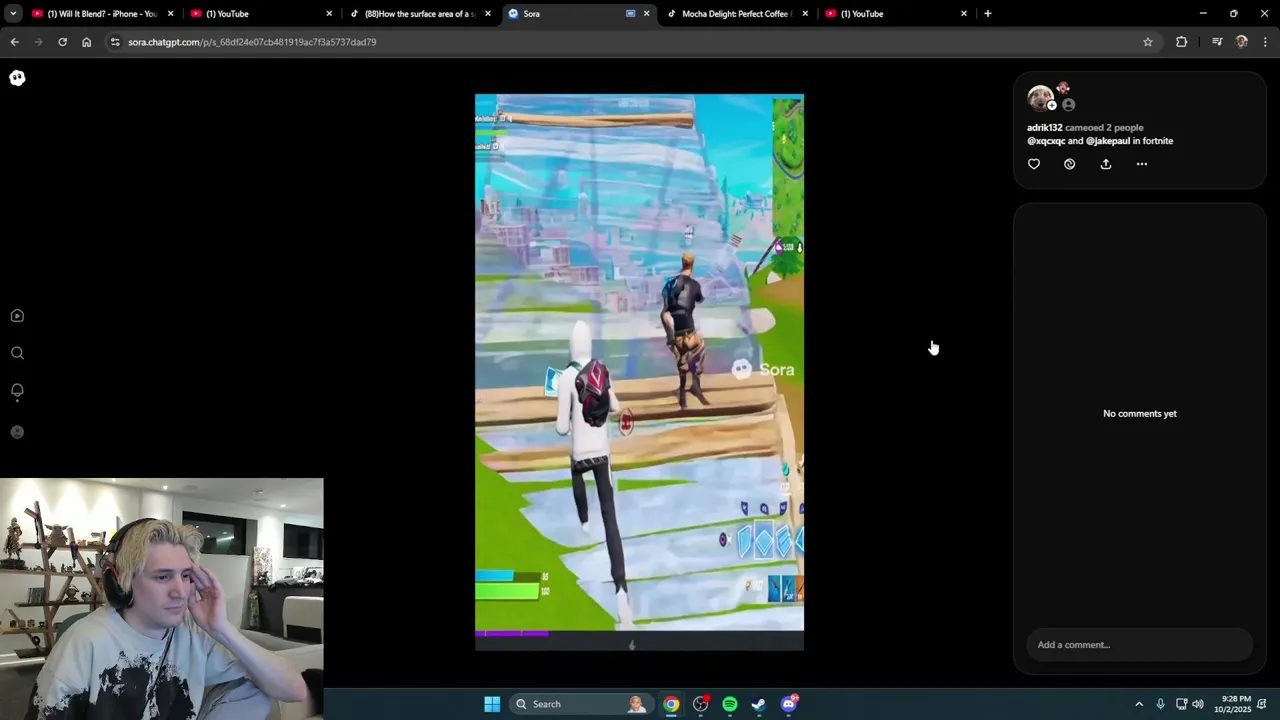This screenshot has width=1280, height=720.
Task: Click adrik132's profile avatar
Action: (x=1040, y=98)
